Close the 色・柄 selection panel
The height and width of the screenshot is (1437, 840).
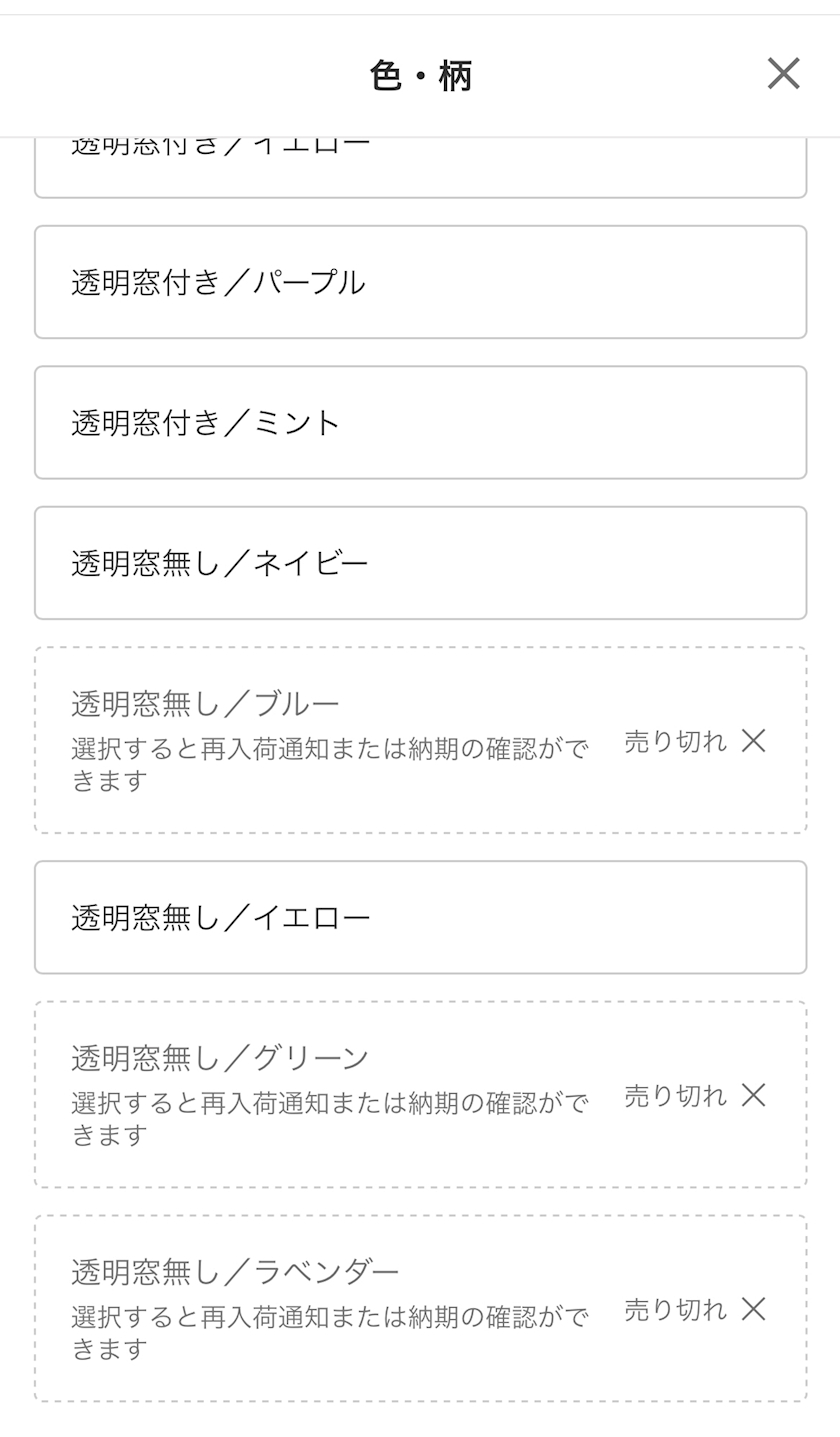coord(783,73)
